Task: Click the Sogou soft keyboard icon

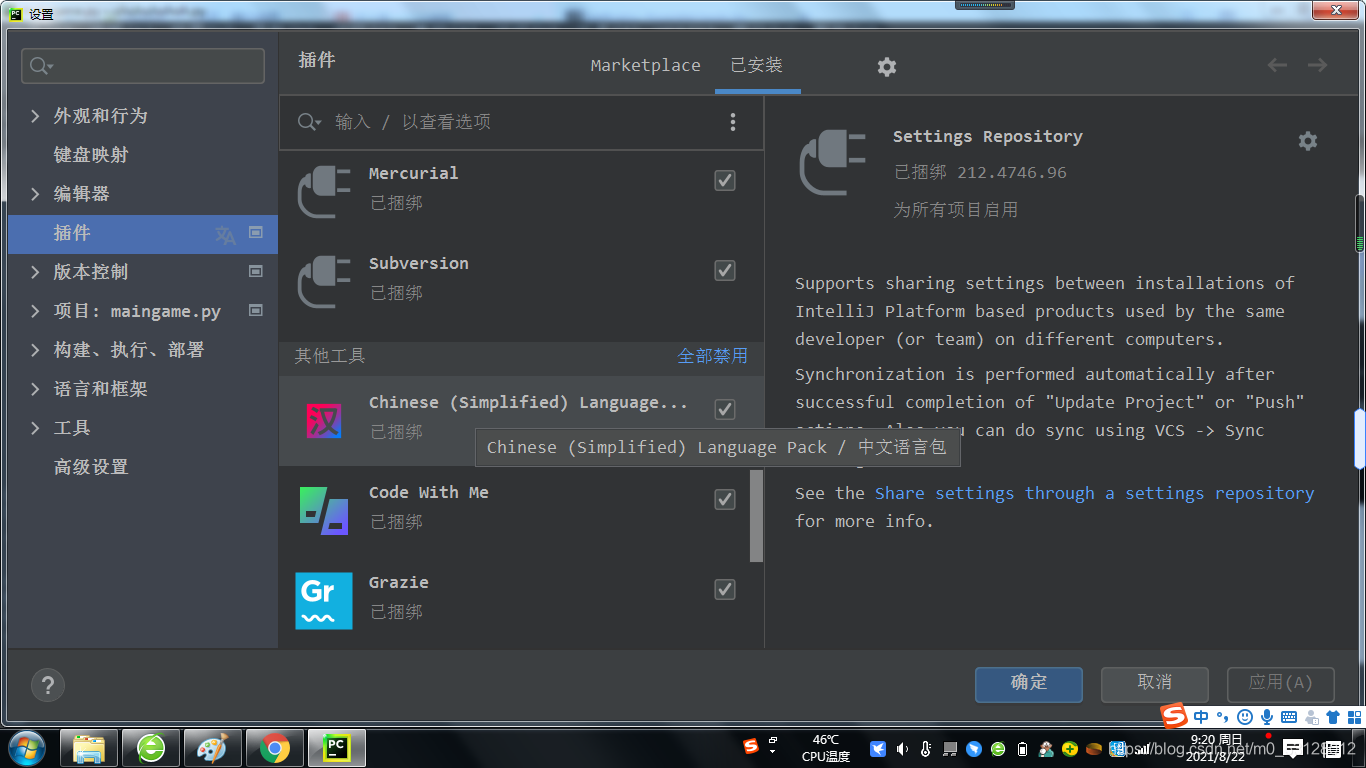Action: 1289,717
